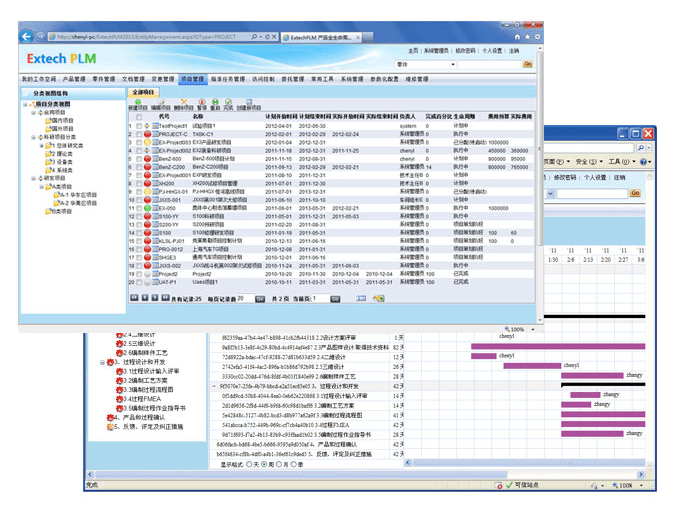Select 季 (quarter) display format radio
Image resolution: width=699 pixels, height=510 pixels.
294,464
